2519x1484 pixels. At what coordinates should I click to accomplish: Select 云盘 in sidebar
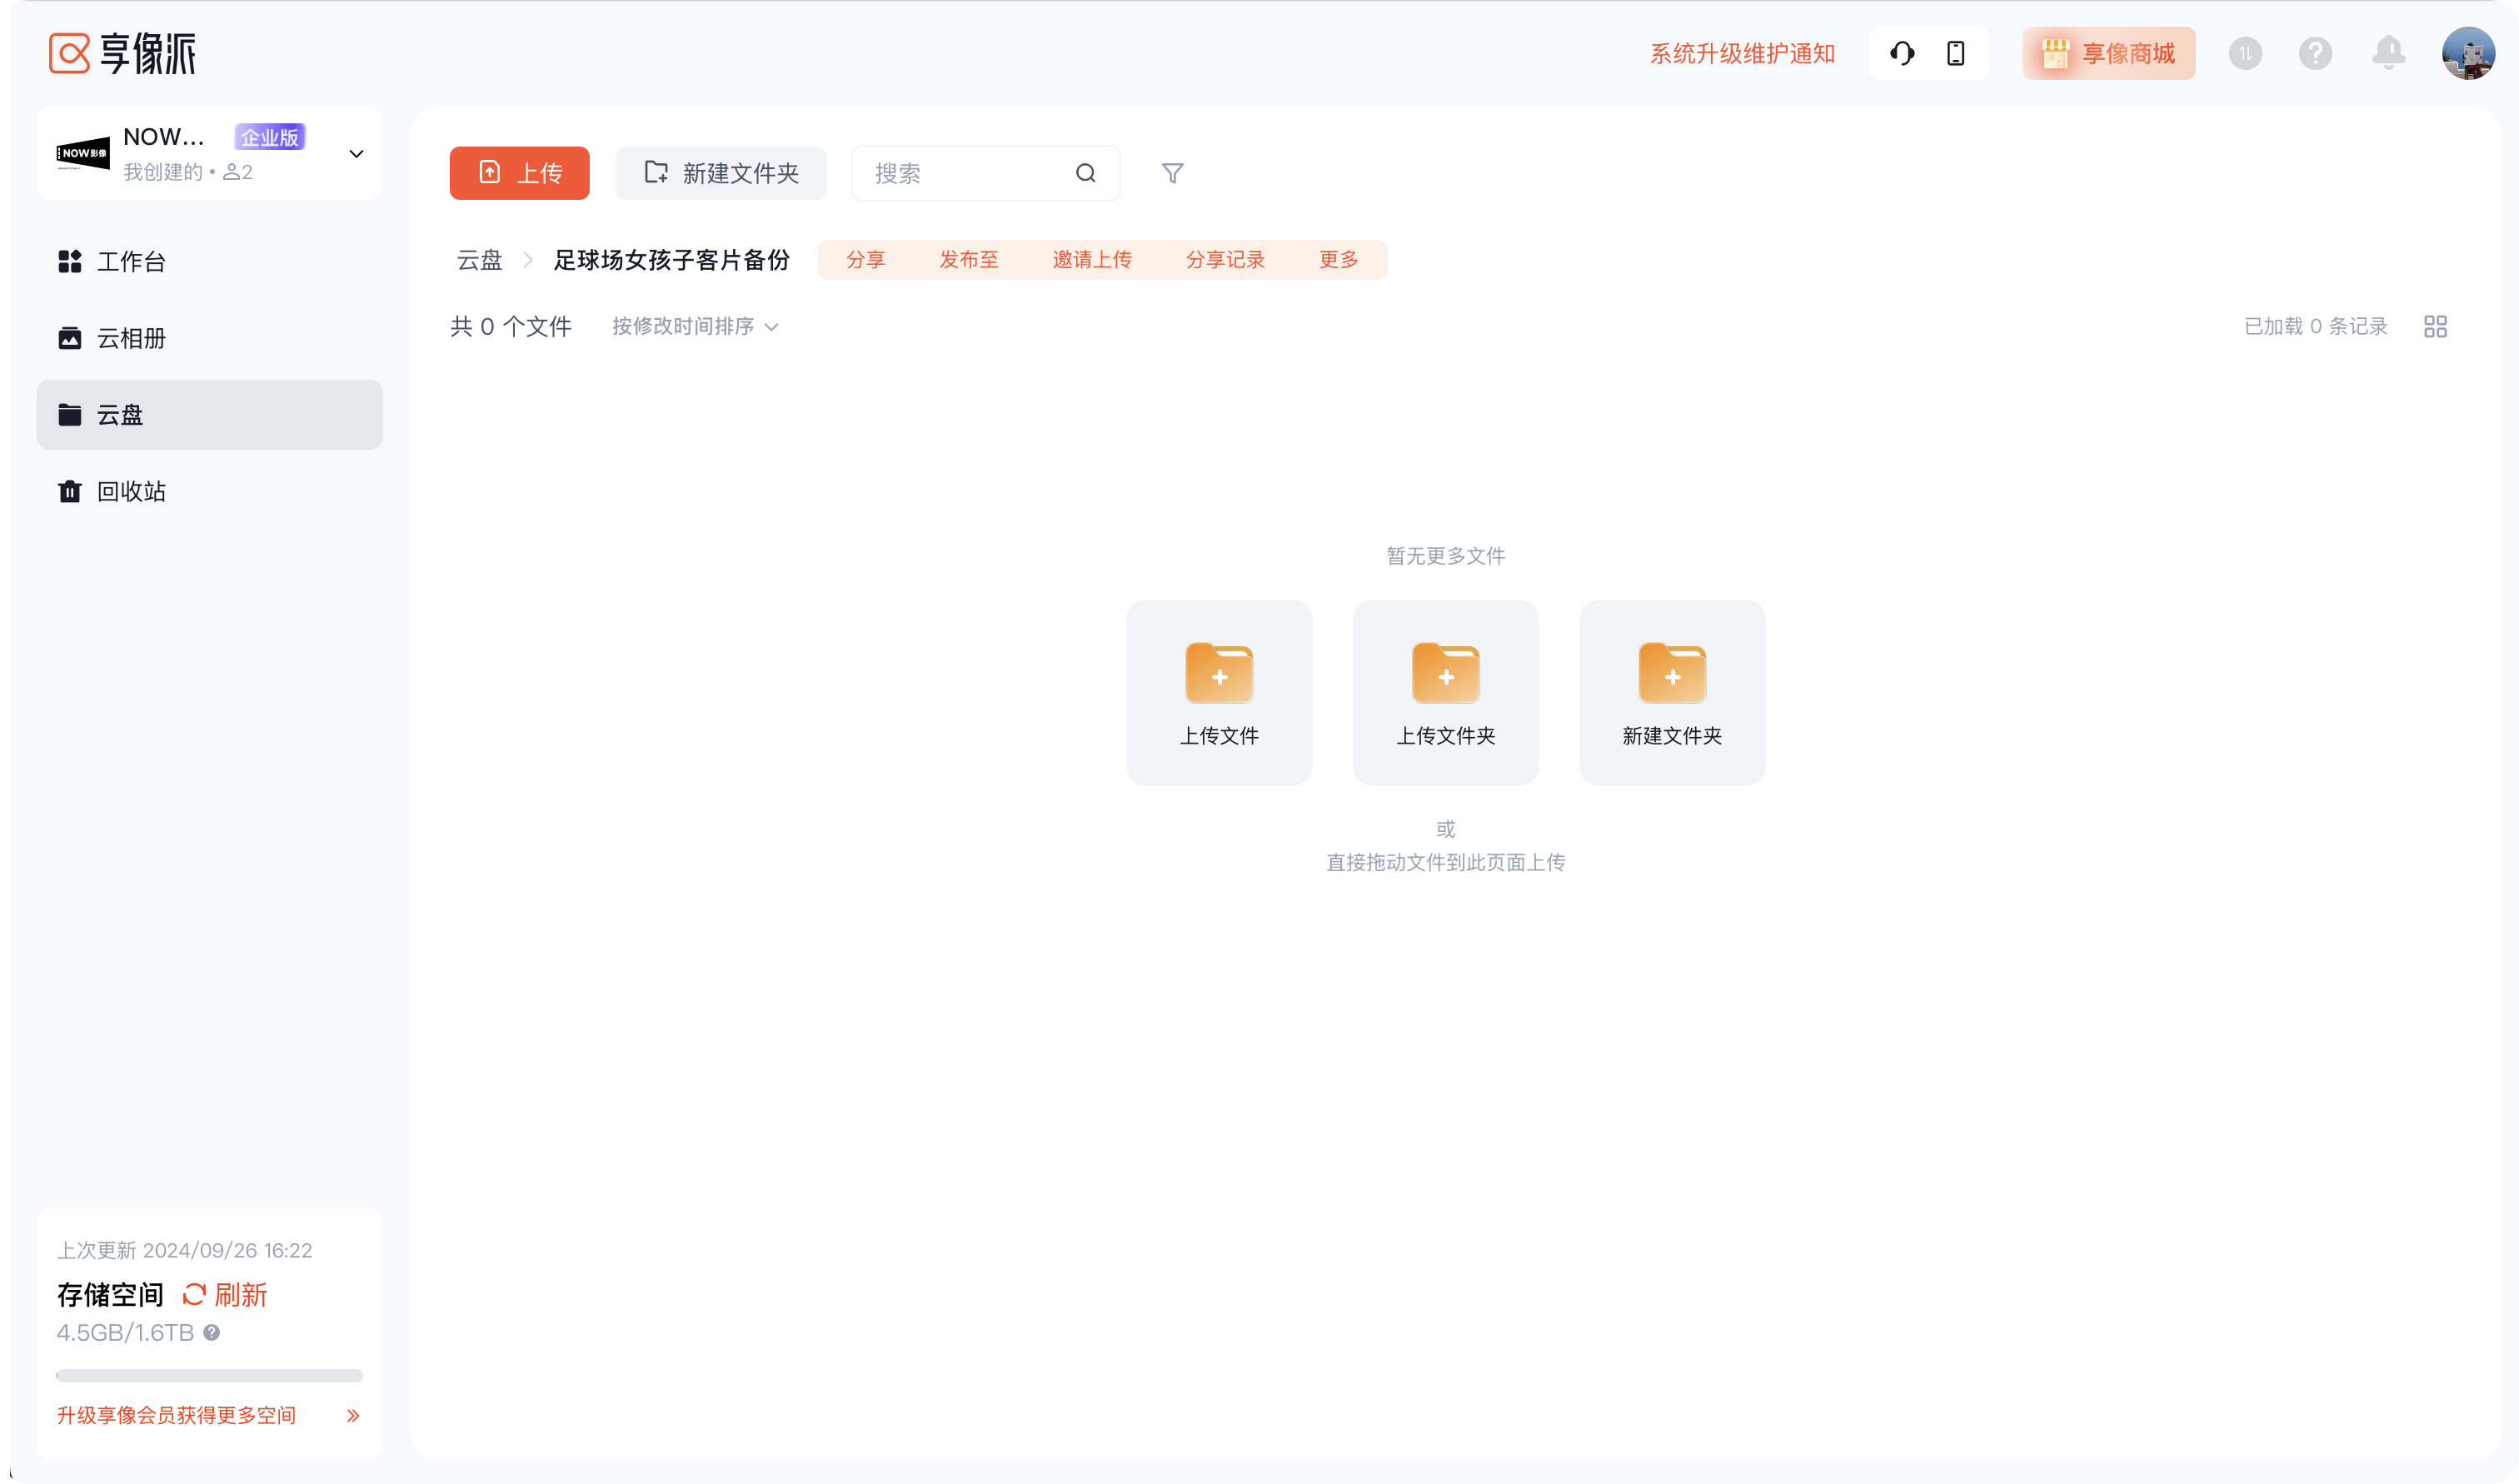coord(210,415)
